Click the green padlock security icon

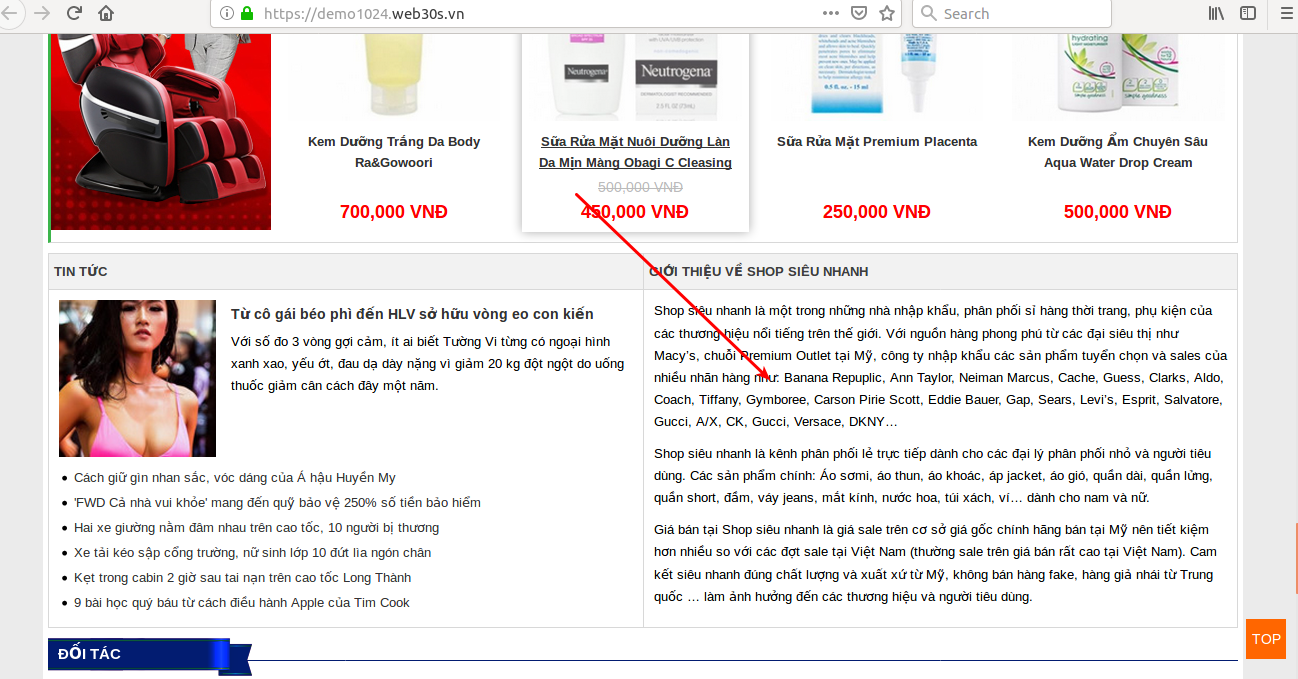pos(247,13)
